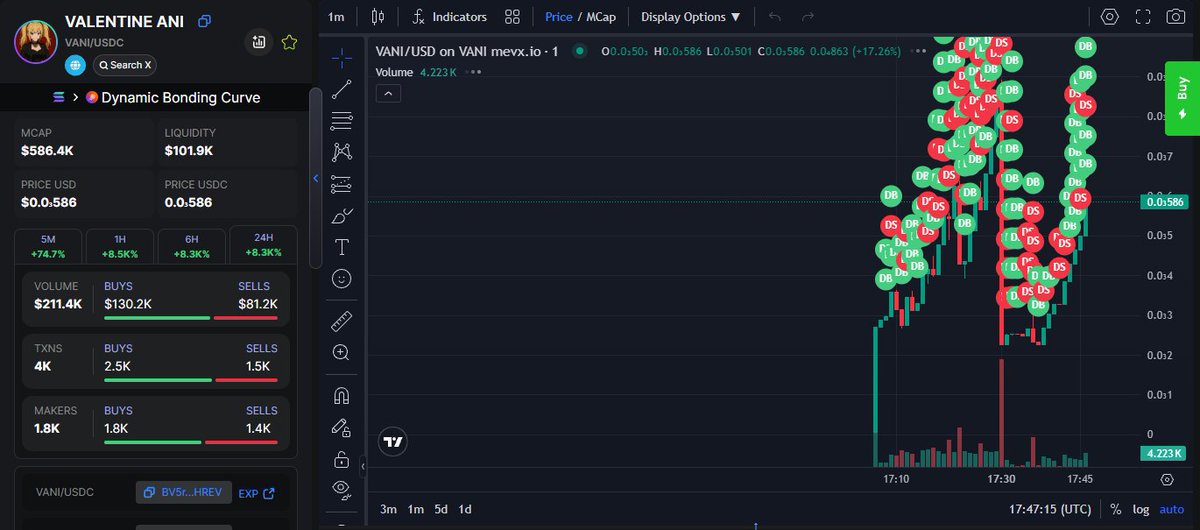Toggle hide all drawings eye icon
Screen dimensions: 1200x530
tap(342, 490)
